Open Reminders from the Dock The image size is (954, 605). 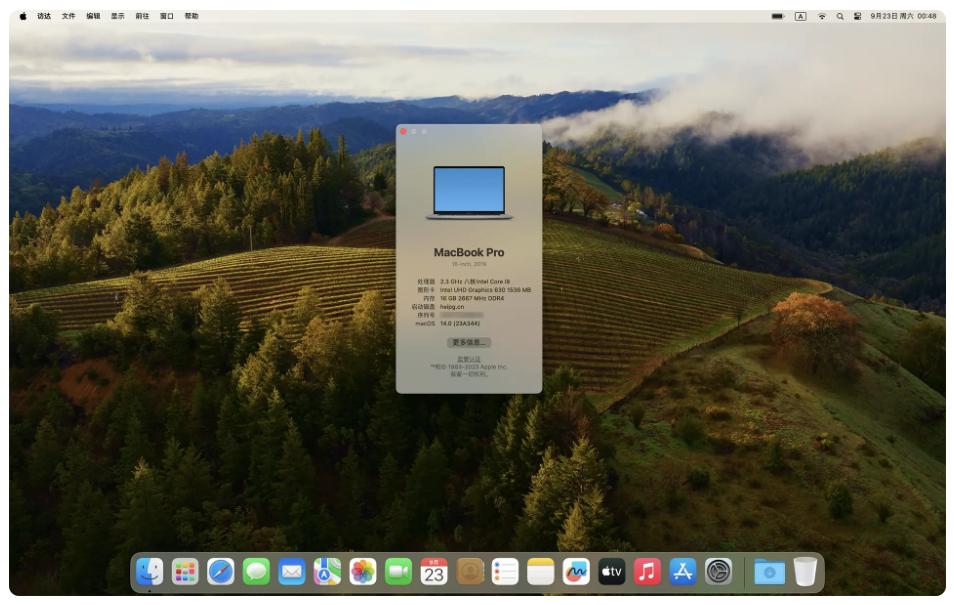[505, 572]
